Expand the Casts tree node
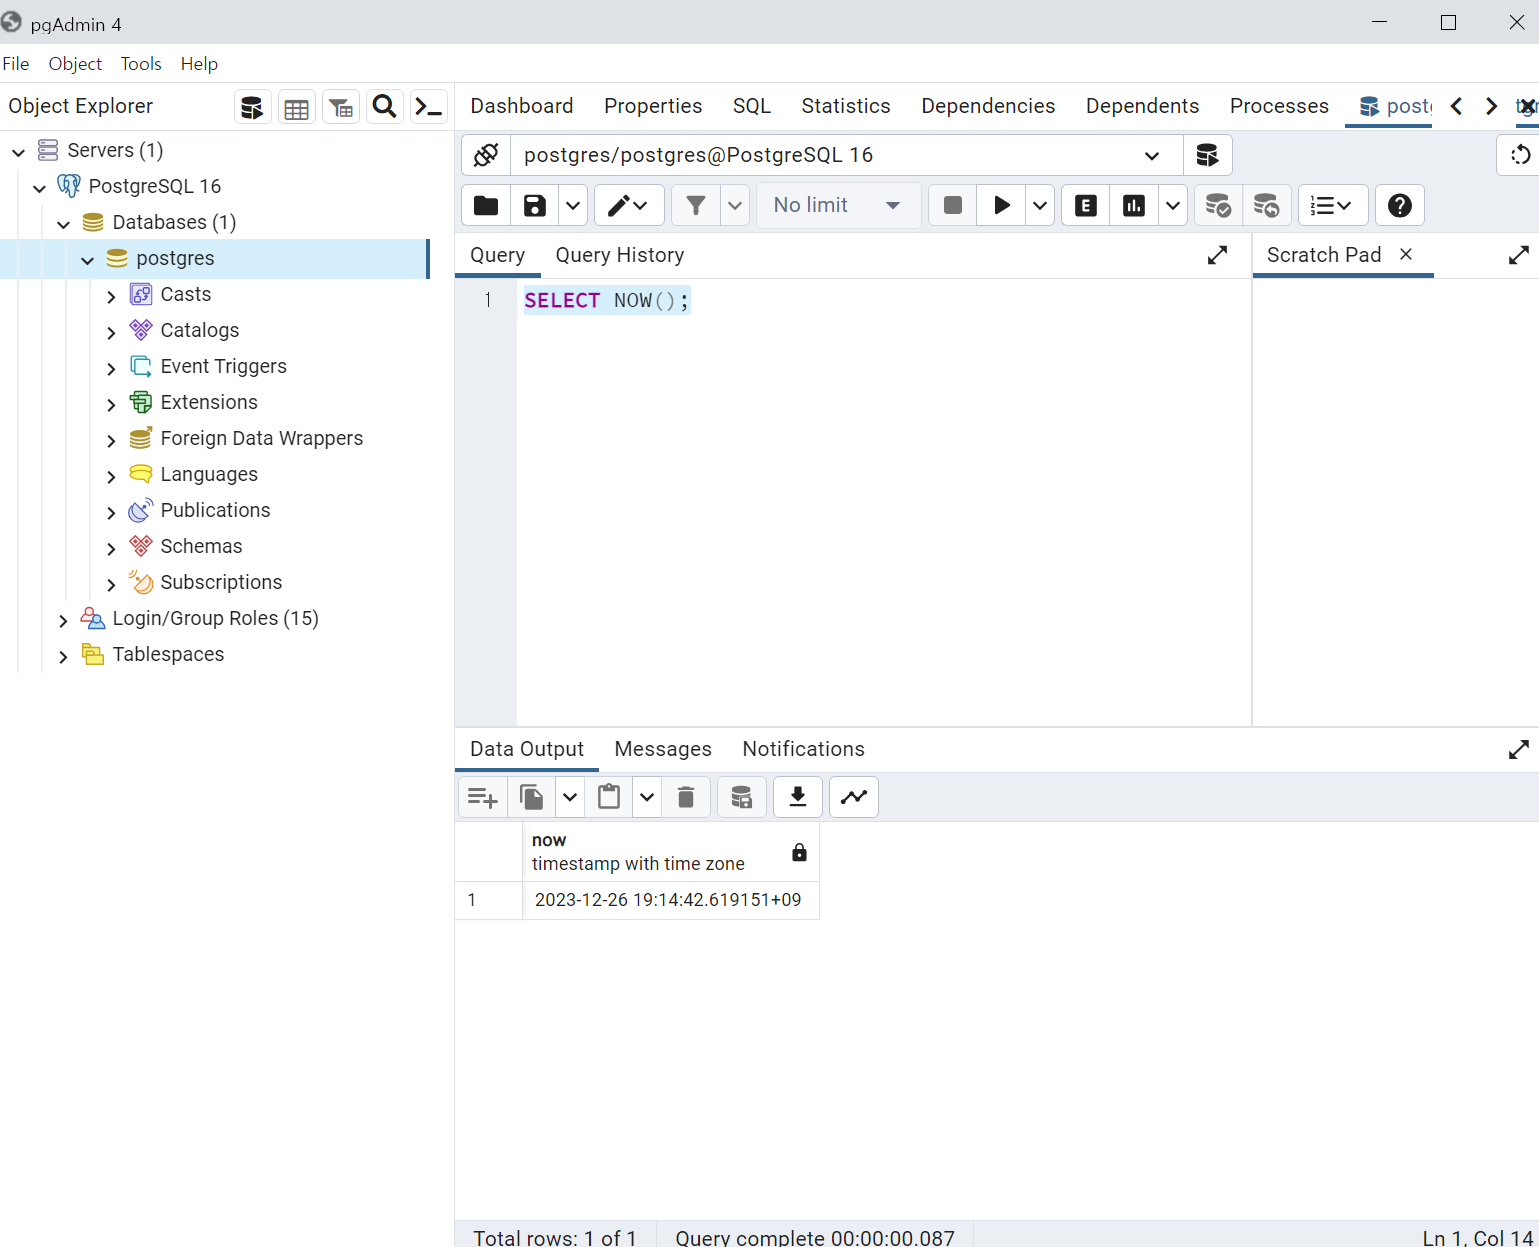Image resolution: width=1539 pixels, height=1247 pixels. coord(111,296)
